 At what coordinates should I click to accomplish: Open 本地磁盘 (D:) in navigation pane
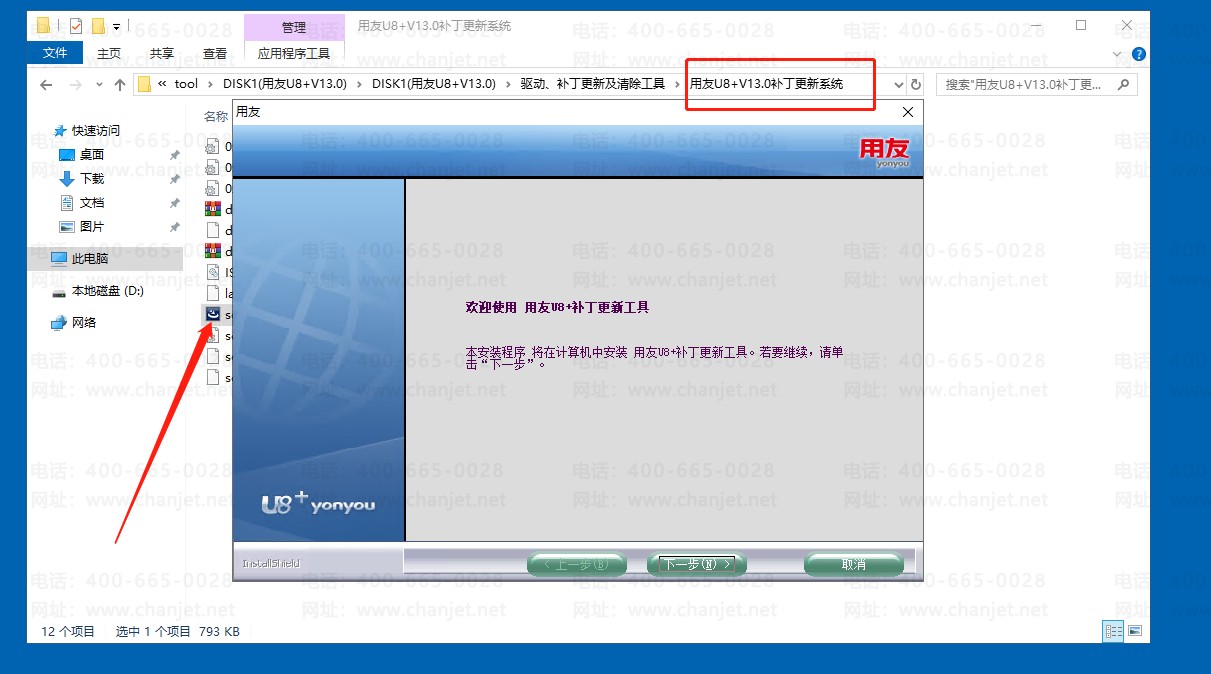108,290
